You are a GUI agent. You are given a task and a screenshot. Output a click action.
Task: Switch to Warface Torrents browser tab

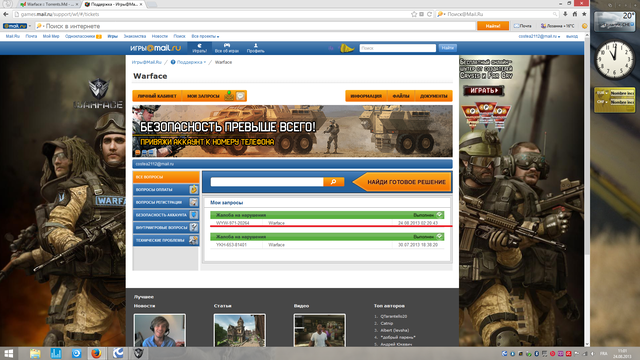(49, 4)
